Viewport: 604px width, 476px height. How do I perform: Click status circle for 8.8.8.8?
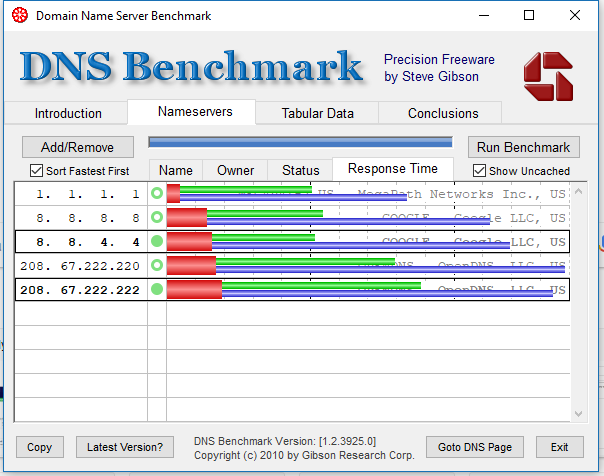click(x=157, y=217)
